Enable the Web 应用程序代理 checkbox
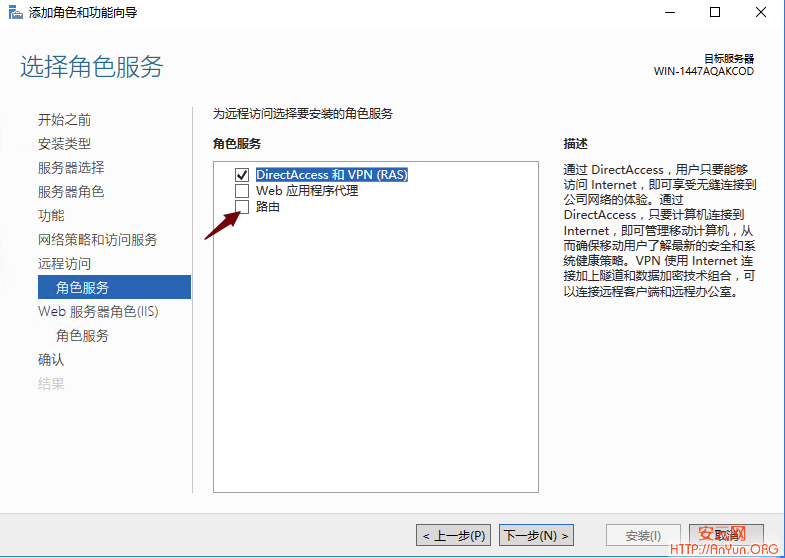Screen dimensions: 785x558 pos(241,191)
